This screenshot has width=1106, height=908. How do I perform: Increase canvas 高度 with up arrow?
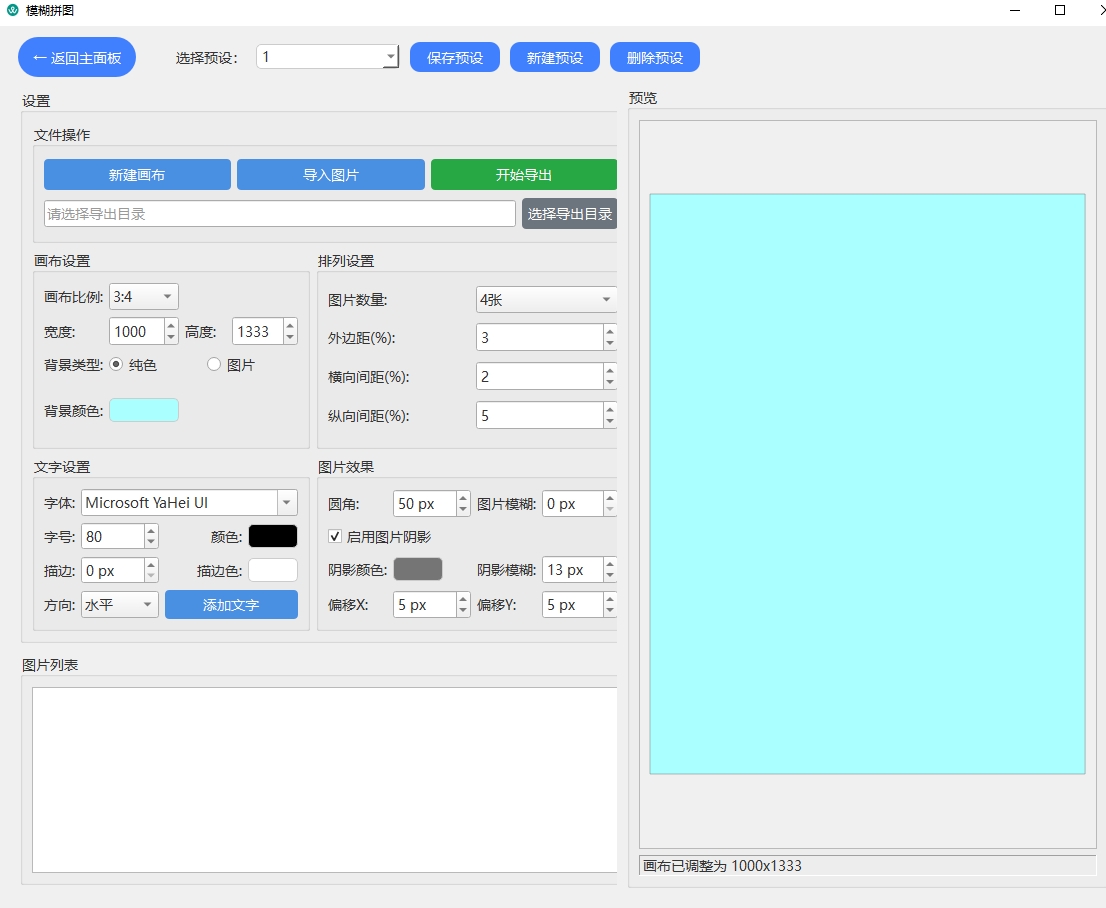pos(291,325)
